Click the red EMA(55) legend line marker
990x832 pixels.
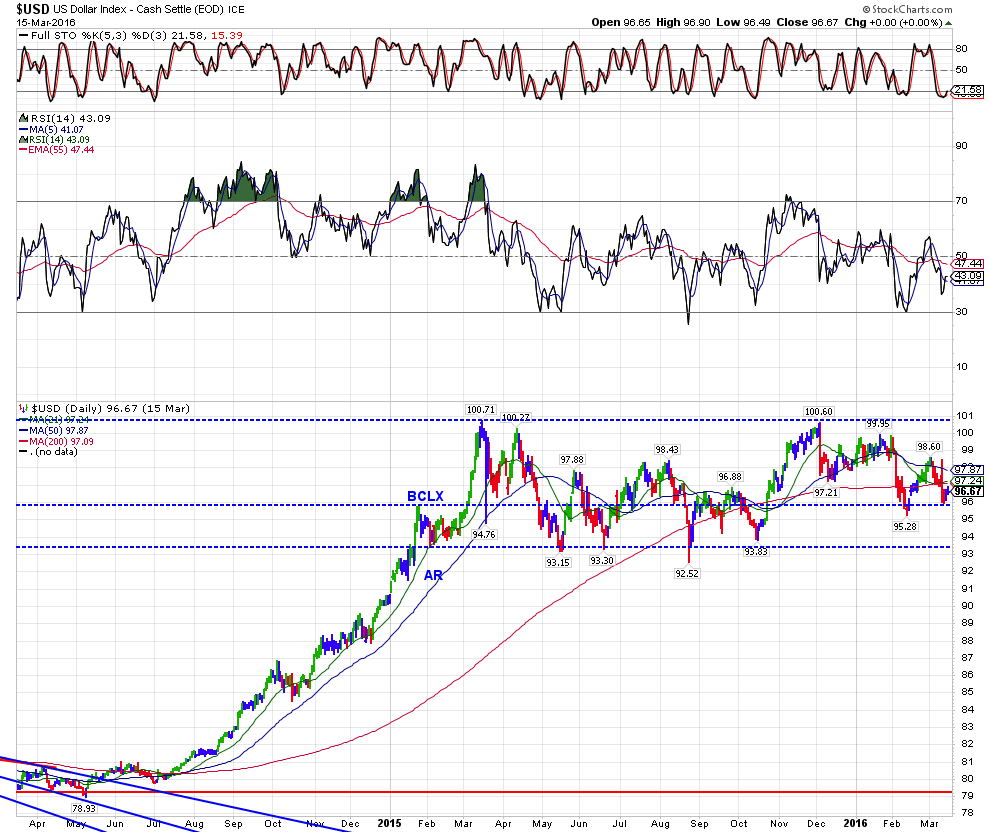(22, 148)
